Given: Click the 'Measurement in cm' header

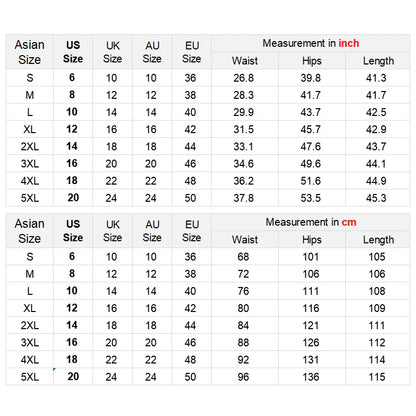Looking at the screenshot, I should tap(311, 222).
